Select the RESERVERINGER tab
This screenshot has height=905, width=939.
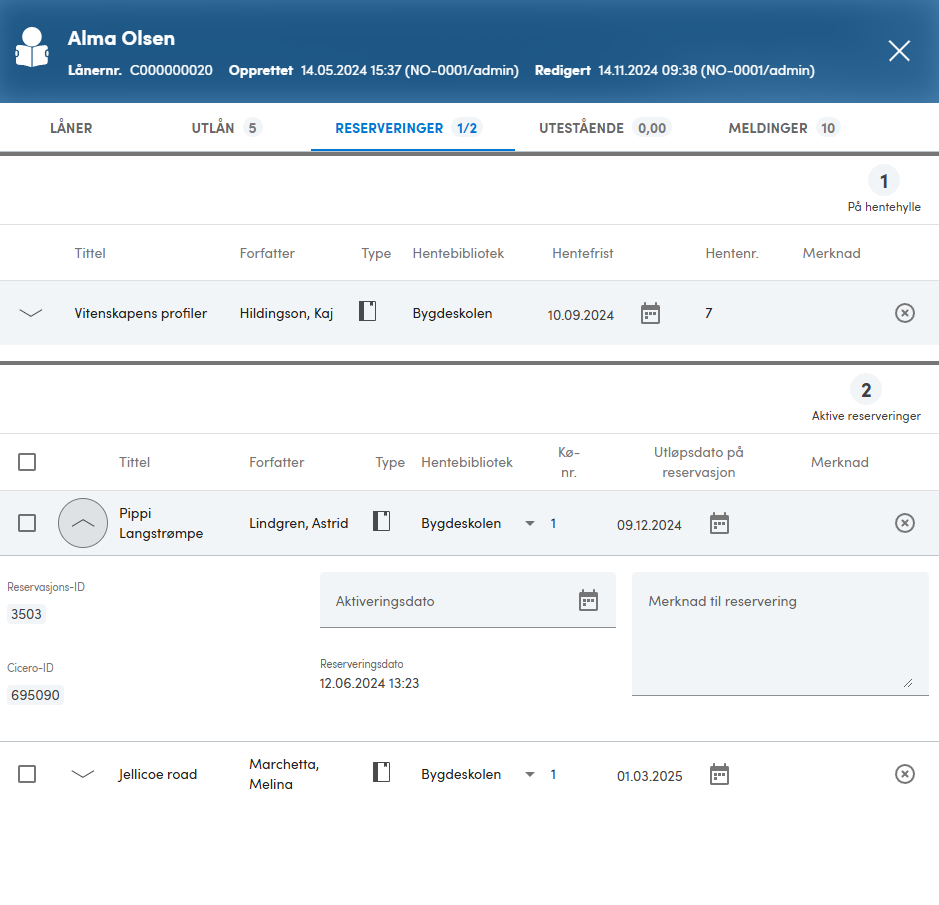(413, 128)
